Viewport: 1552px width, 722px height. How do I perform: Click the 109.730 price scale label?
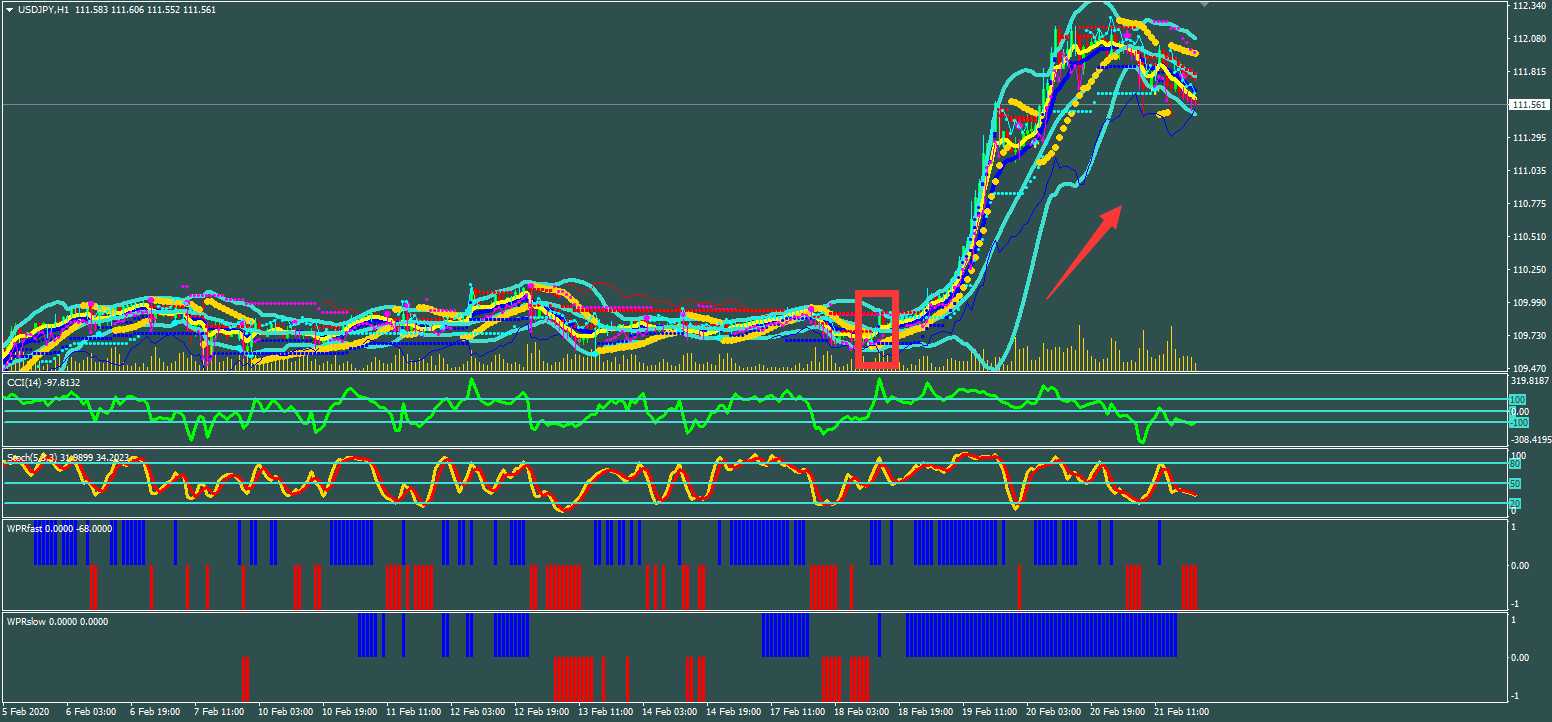[x=1529, y=336]
